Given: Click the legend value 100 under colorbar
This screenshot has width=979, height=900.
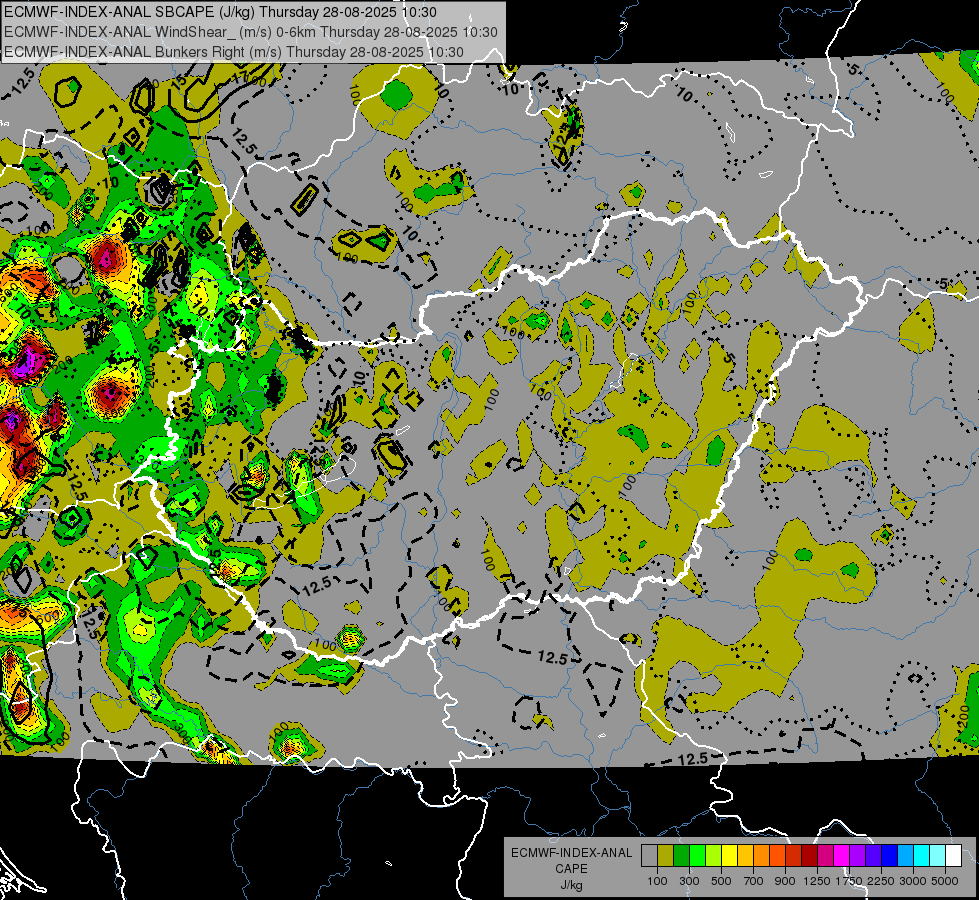Looking at the screenshot, I should coord(657,881).
